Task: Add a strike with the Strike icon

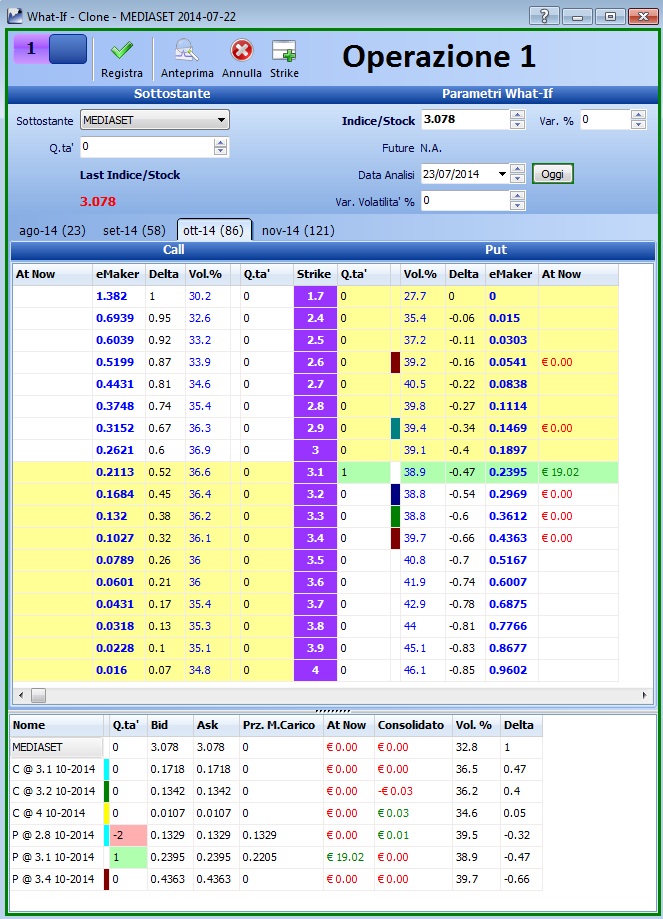Action: pyautogui.click(x=284, y=51)
